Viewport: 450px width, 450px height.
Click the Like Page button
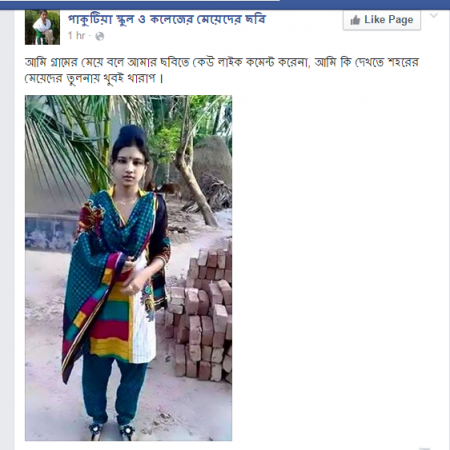point(382,20)
